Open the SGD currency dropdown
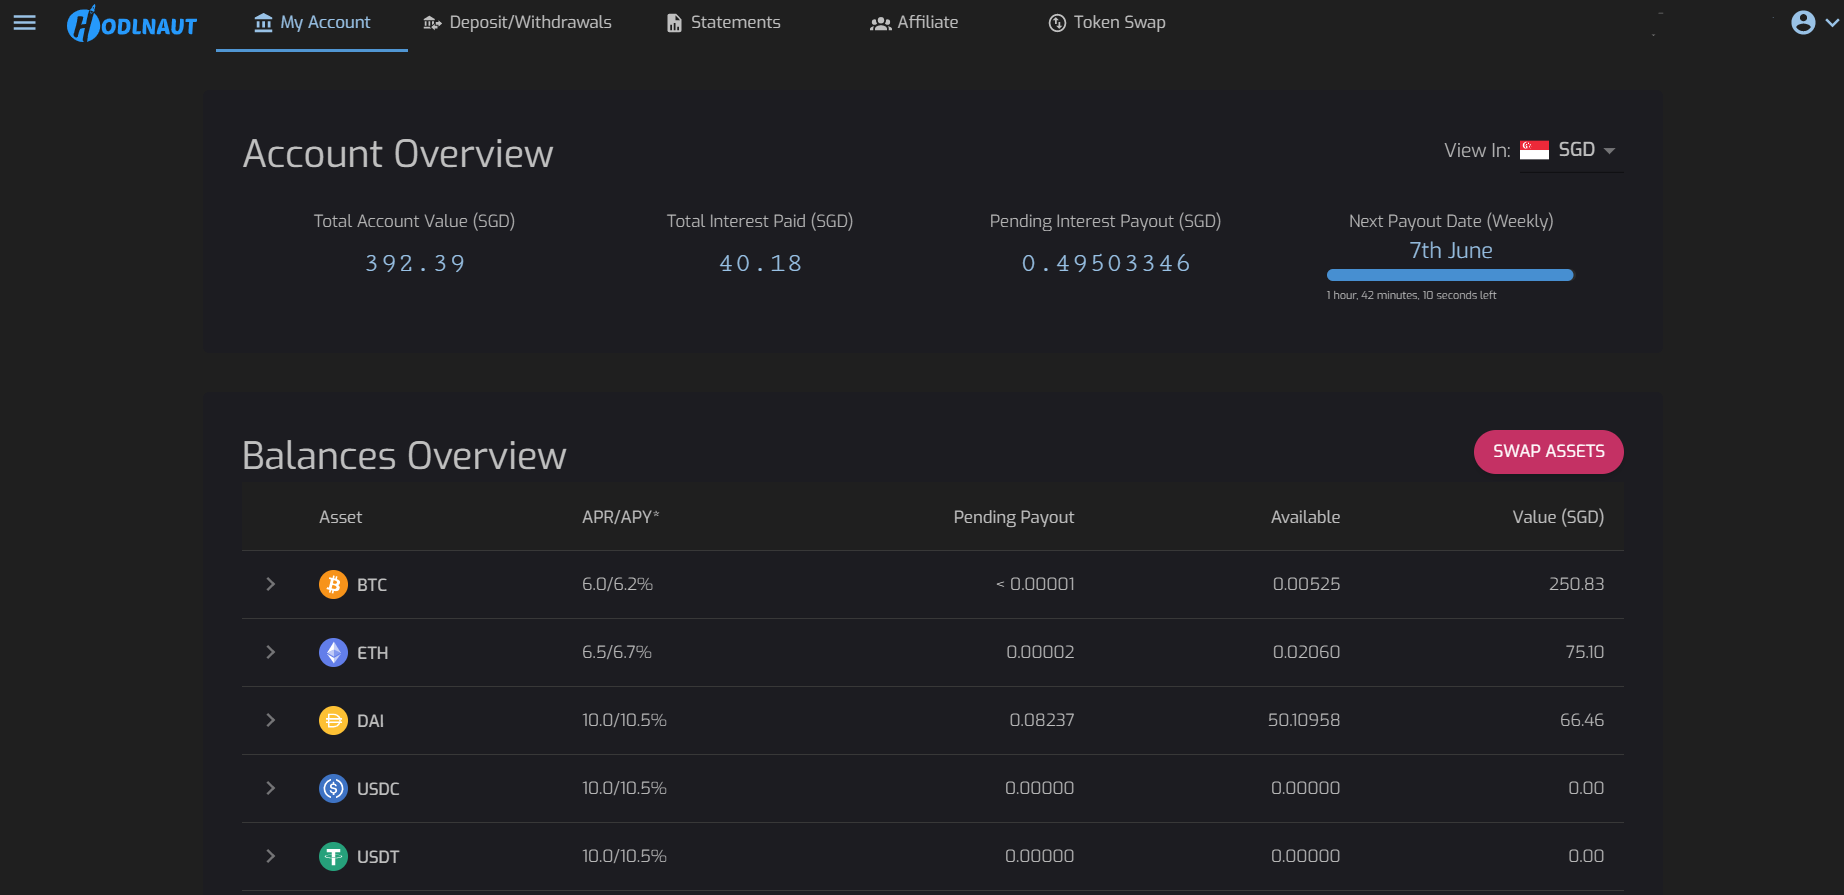Image resolution: width=1844 pixels, height=895 pixels. pyautogui.click(x=1586, y=150)
